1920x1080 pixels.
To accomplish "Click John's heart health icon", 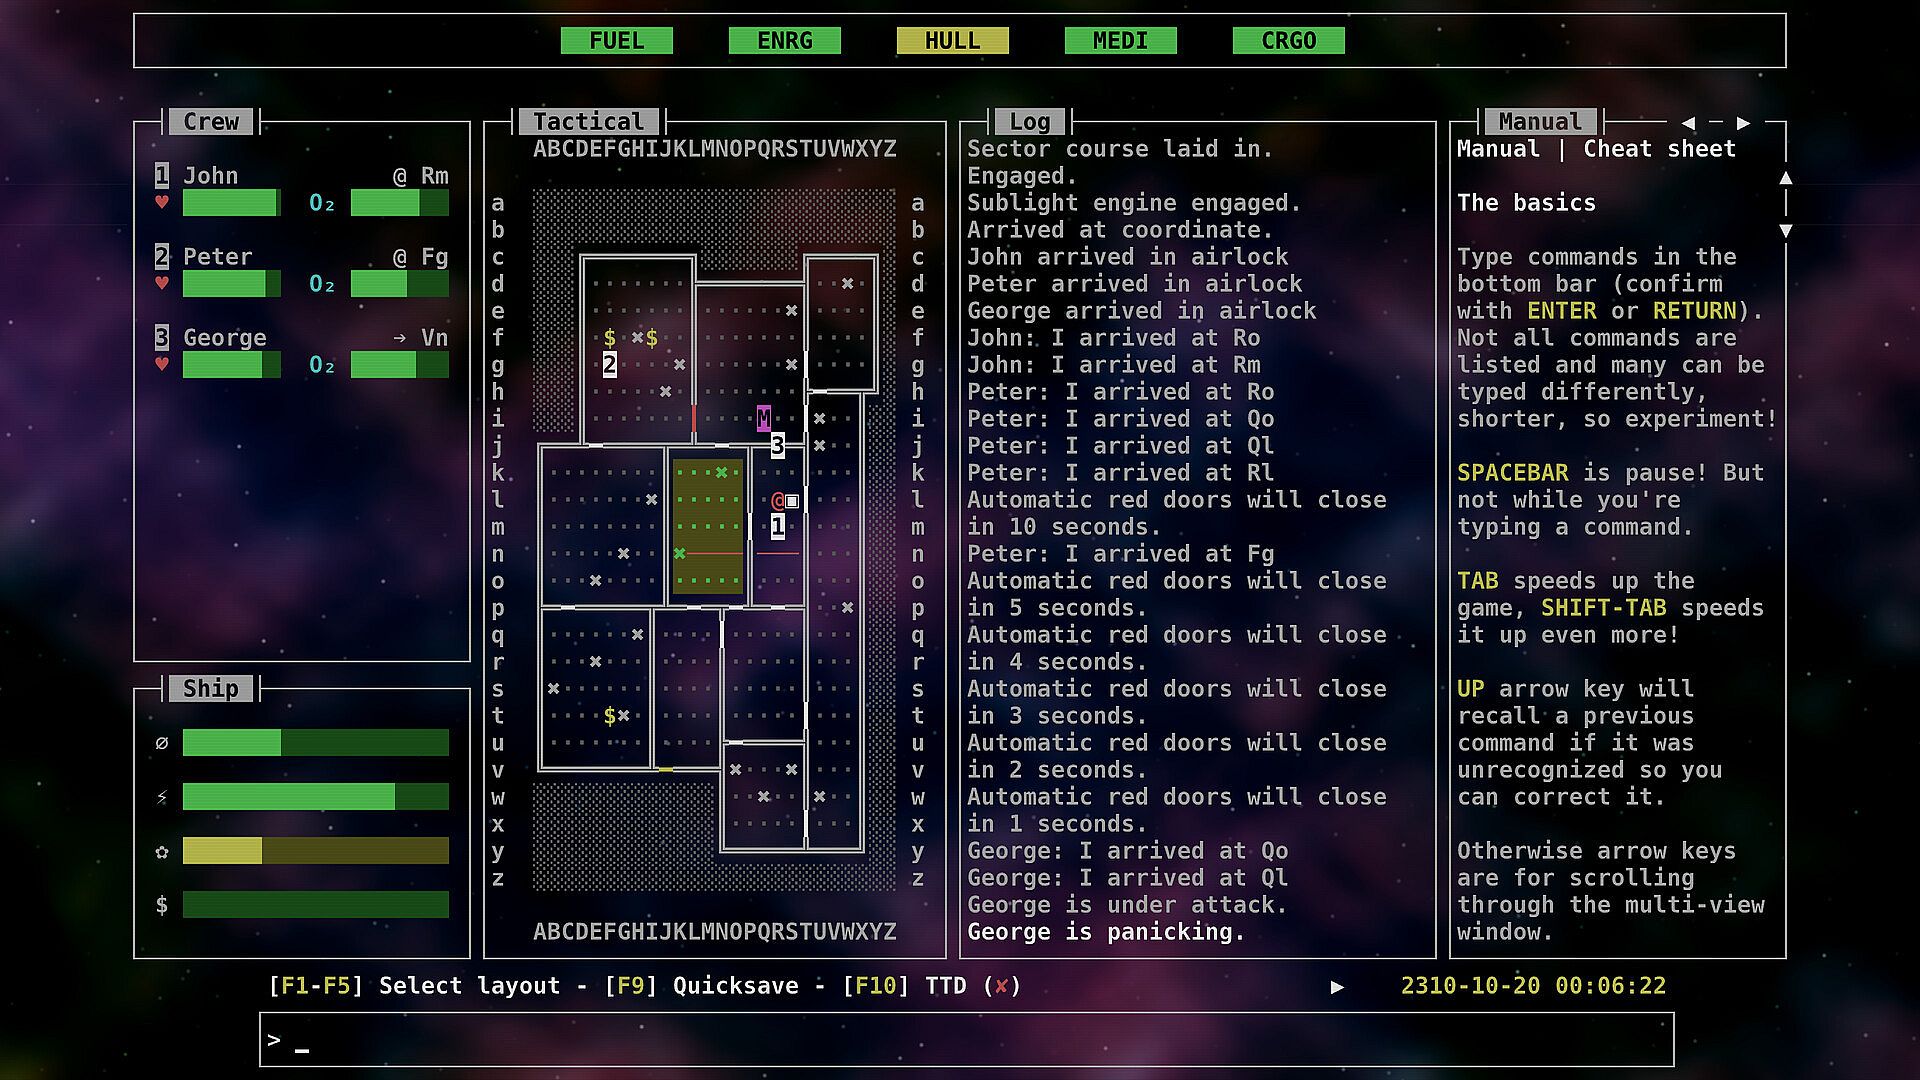I will tap(162, 202).
